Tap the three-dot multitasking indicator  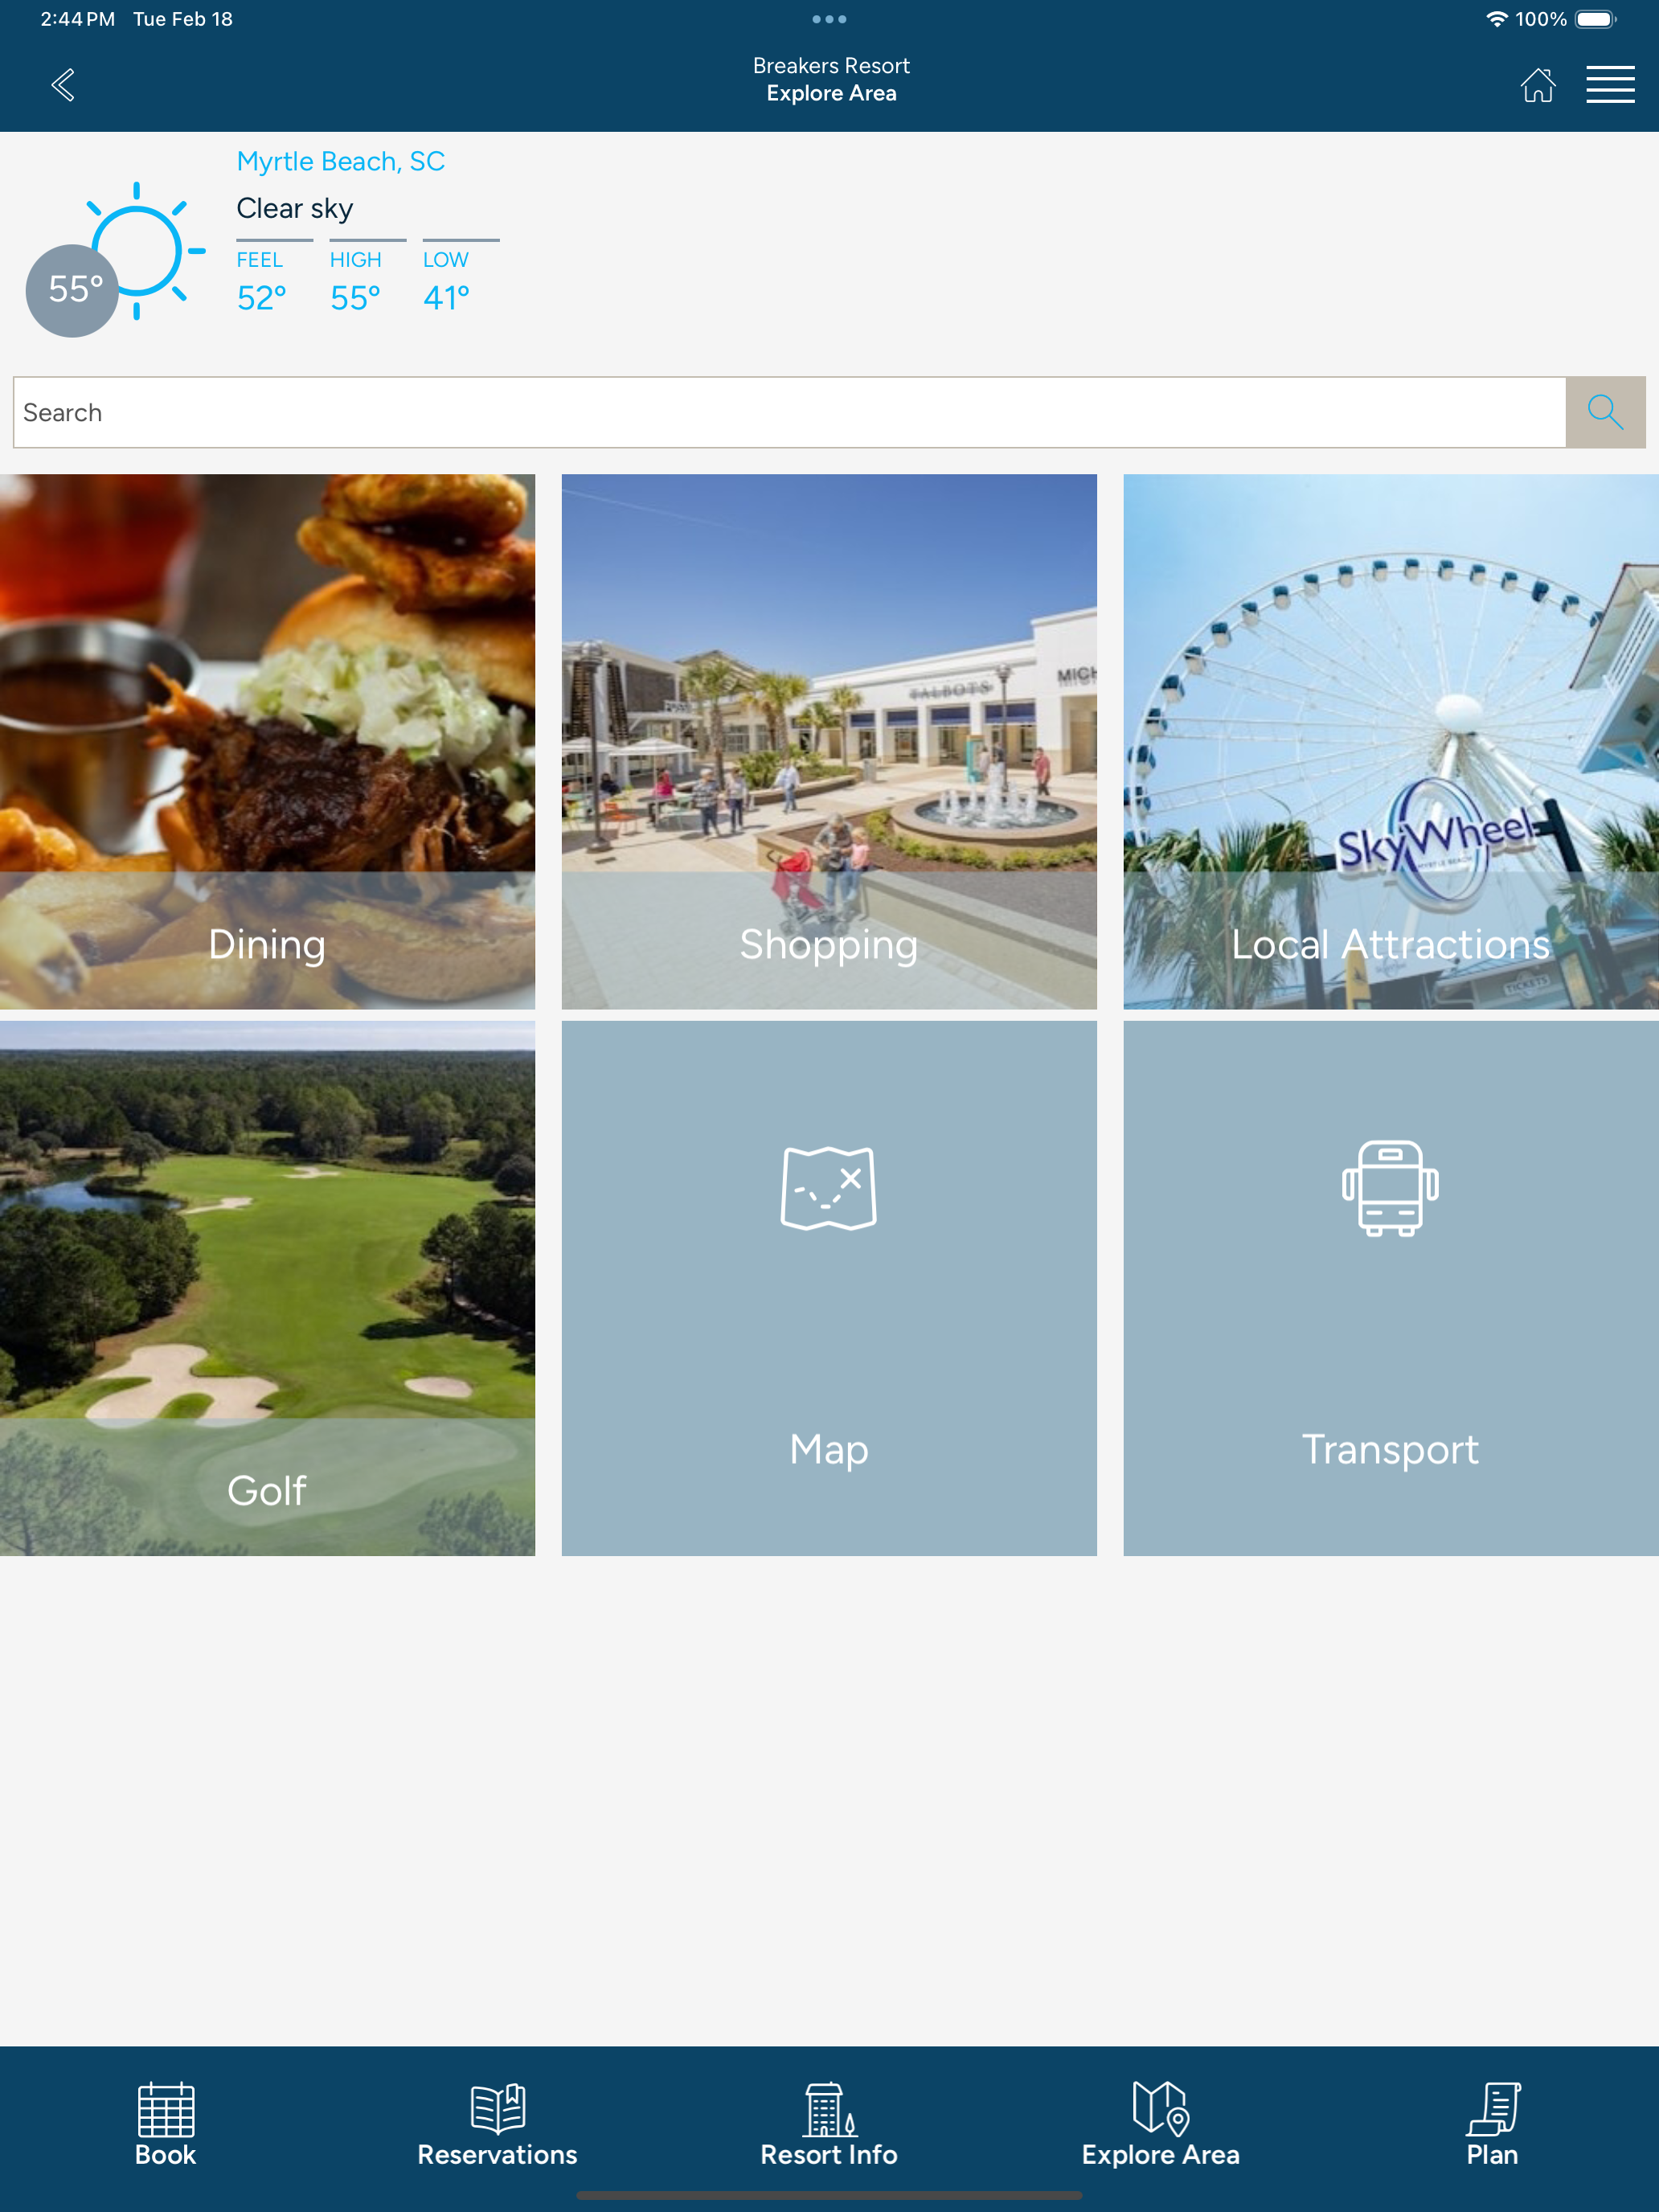(x=829, y=19)
